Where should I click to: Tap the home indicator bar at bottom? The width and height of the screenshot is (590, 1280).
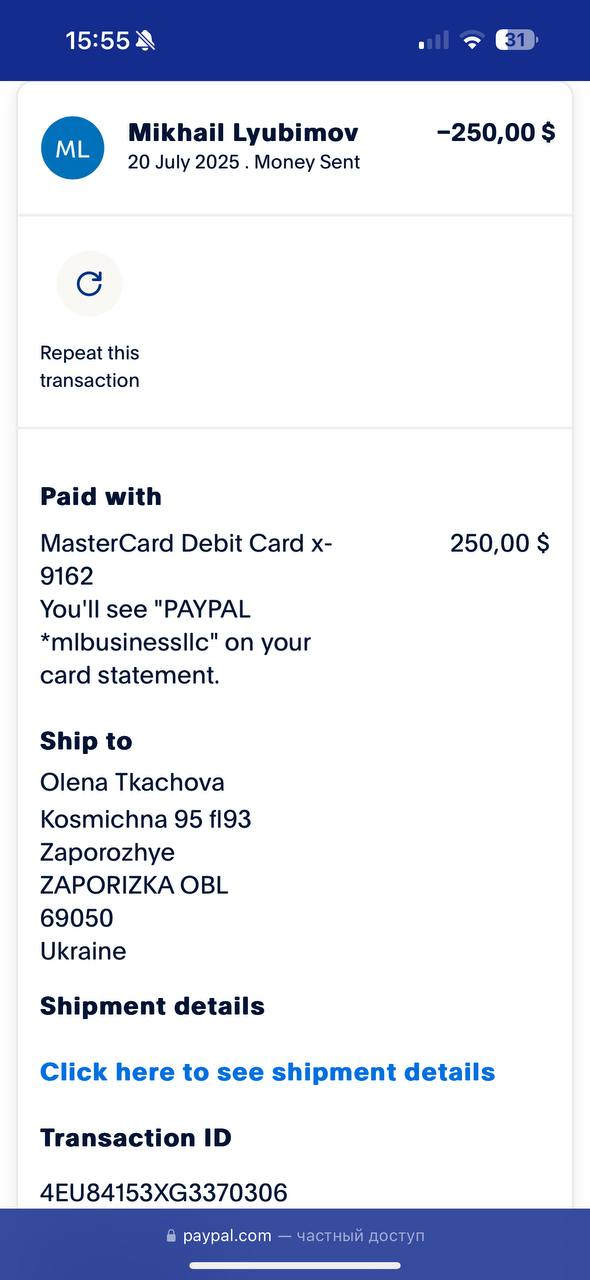tap(295, 1265)
